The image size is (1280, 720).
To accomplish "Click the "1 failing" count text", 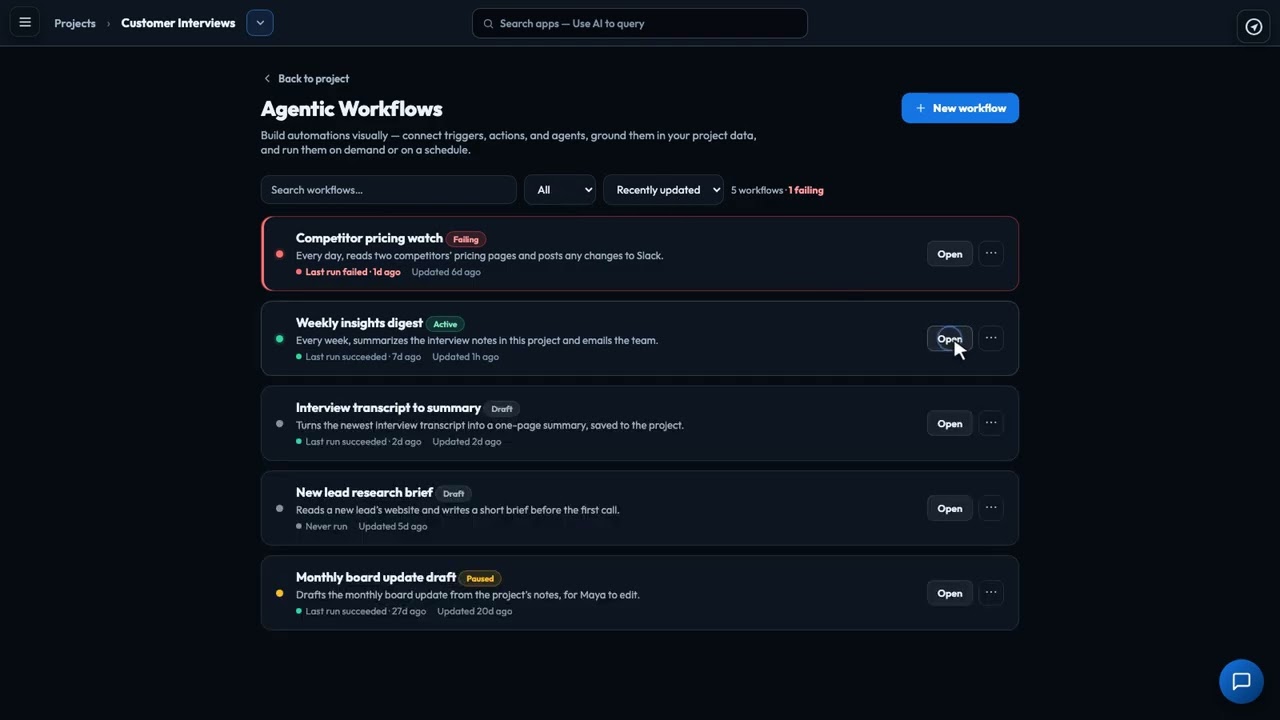I will point(806,190).
